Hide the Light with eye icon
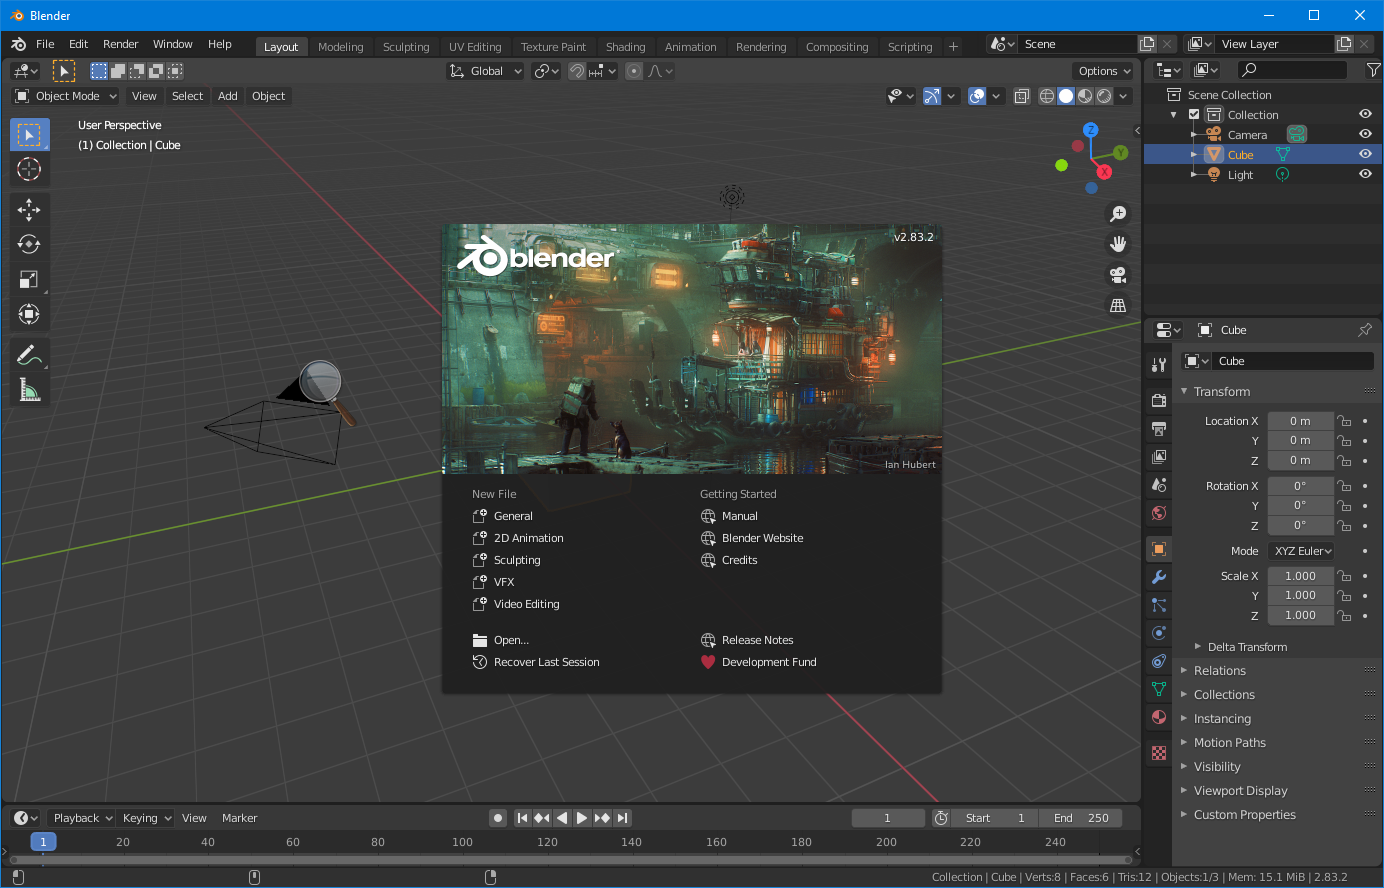Image resolution: width=1384 pixels, height=888 pixels. (1365, 175)
